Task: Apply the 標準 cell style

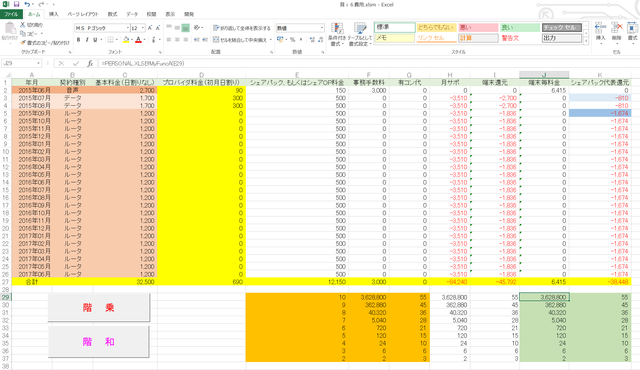Action: pyautogui.click(x=395, y=27)
